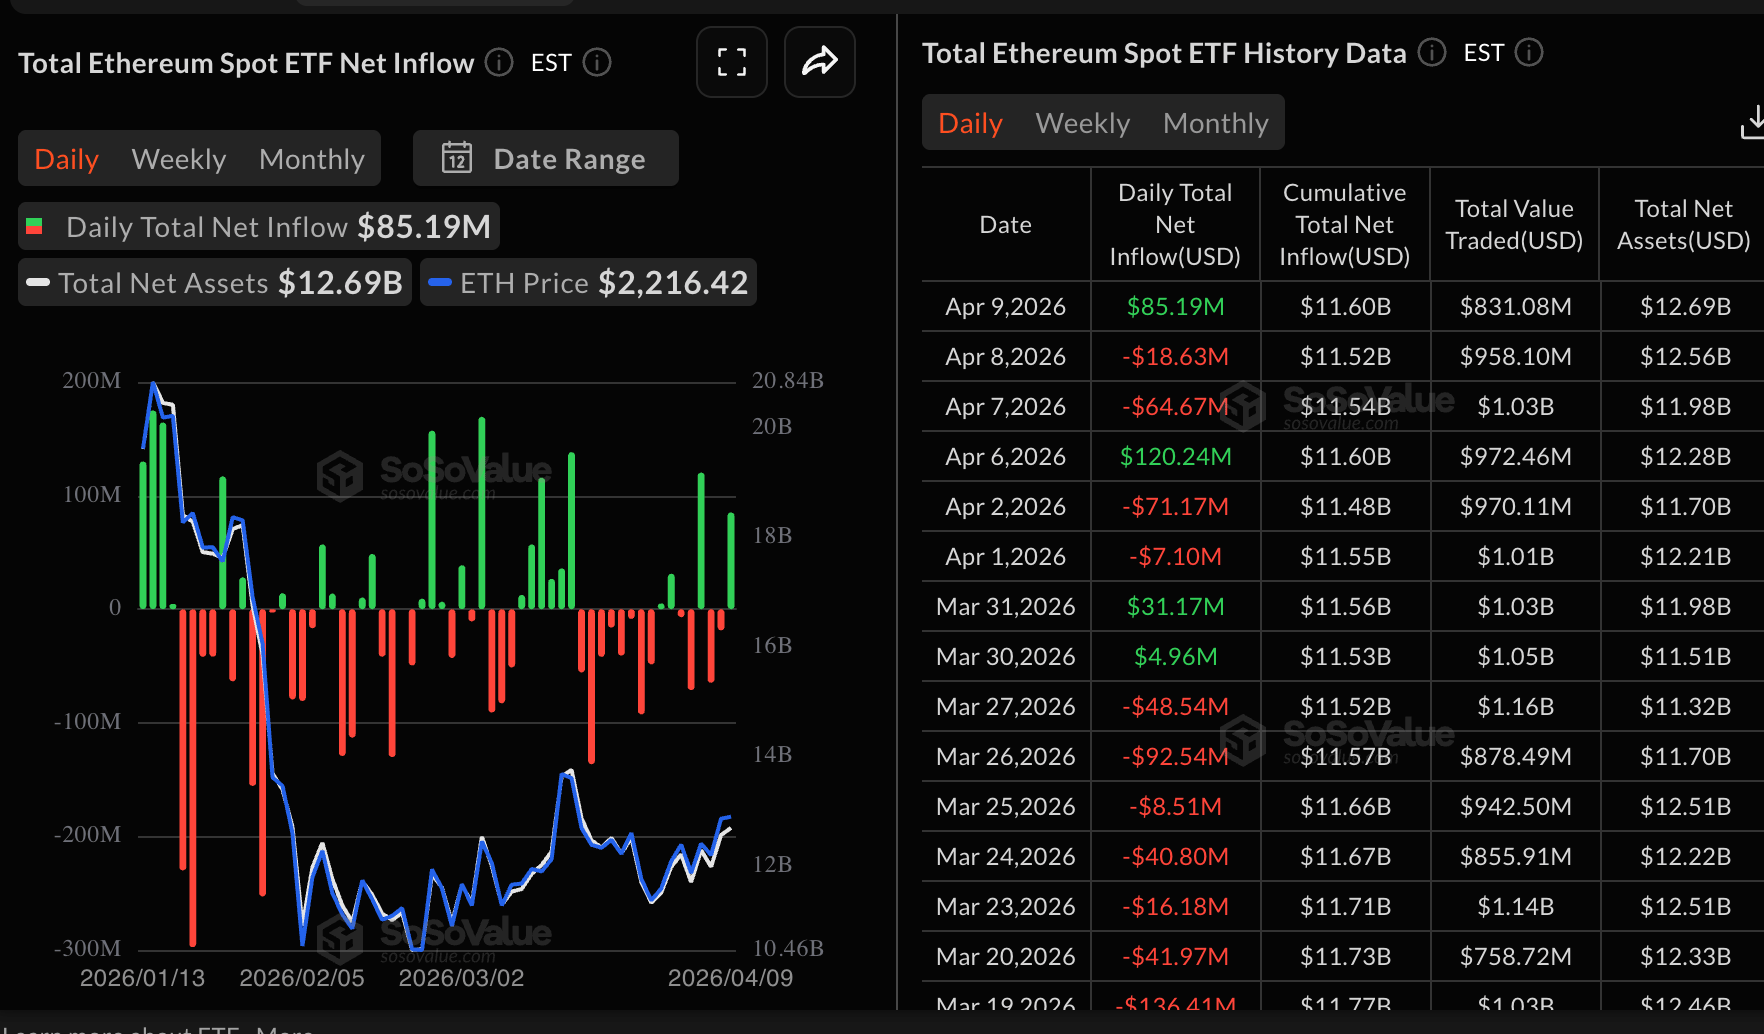Click the fullscreen expand chart icon
Viewport: 1764px width, 1034px height.
click(x=731, y=62)
